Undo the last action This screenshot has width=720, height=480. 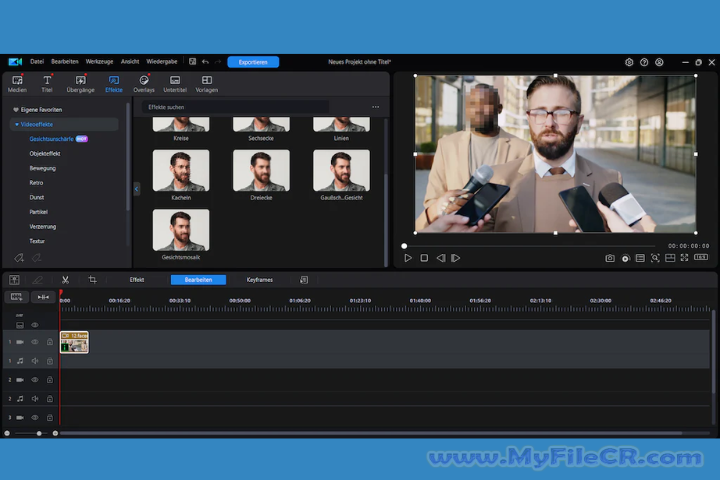pyautogui.click(x=205, y=62)
